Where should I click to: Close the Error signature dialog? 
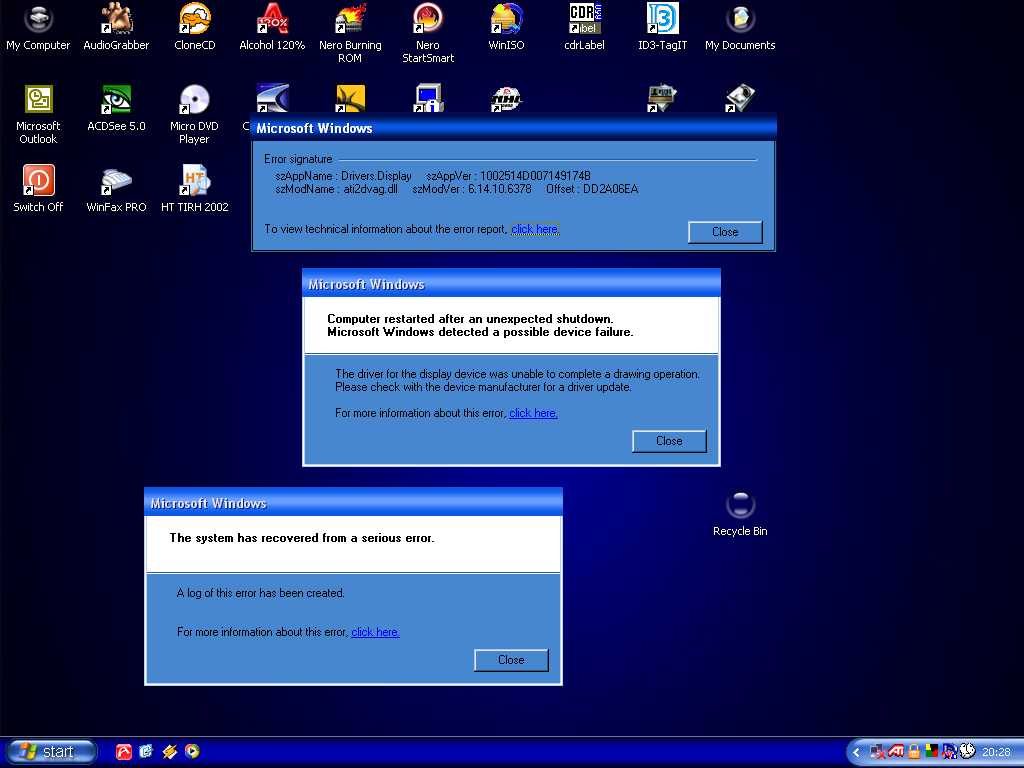pos(725,232)
